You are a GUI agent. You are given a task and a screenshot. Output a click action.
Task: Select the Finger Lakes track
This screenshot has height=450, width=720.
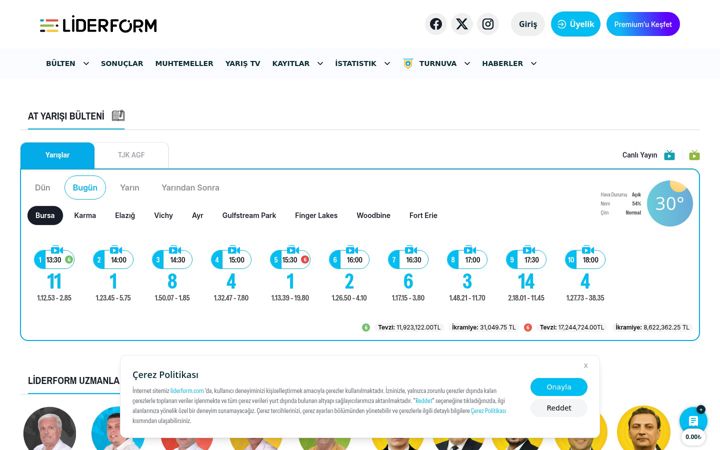pyautogui.click(x=316, y=215)
